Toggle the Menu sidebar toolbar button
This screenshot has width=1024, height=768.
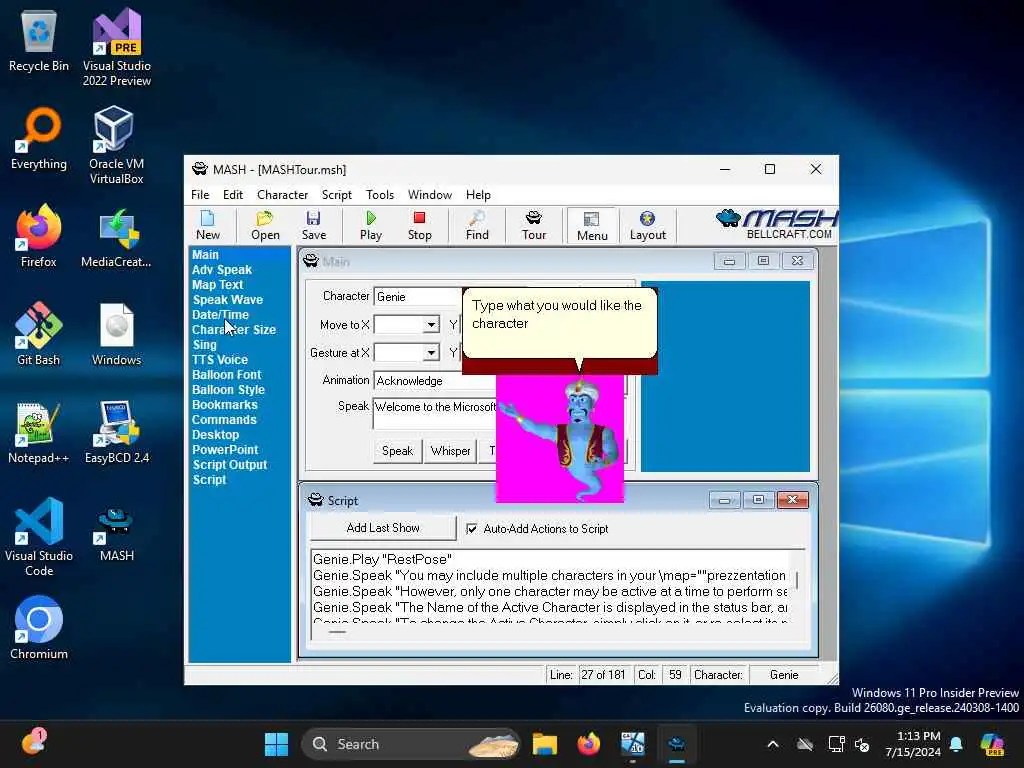tap(592, 226)
